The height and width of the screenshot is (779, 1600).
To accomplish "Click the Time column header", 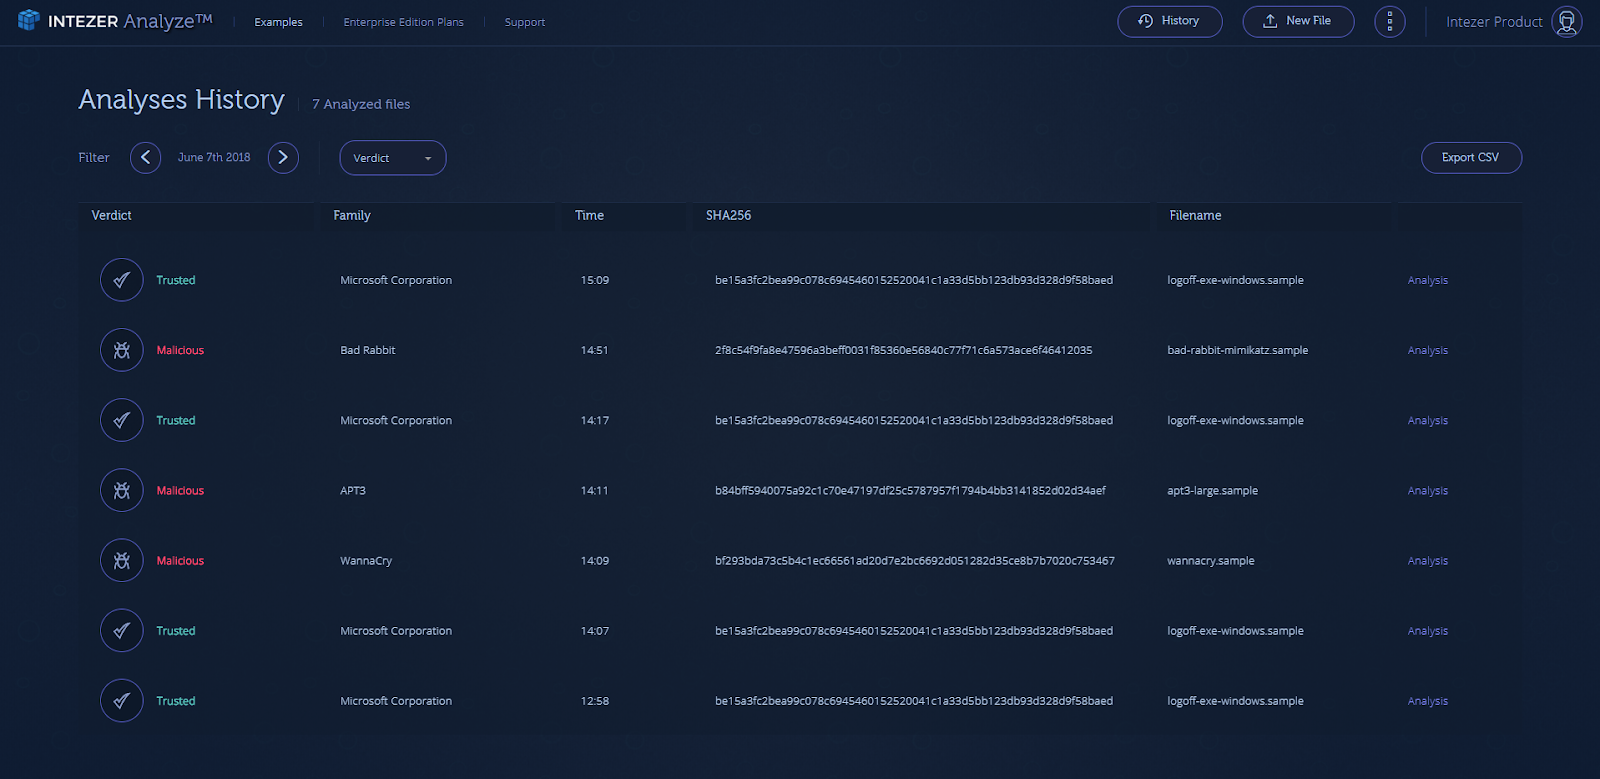I will (589, 216).
